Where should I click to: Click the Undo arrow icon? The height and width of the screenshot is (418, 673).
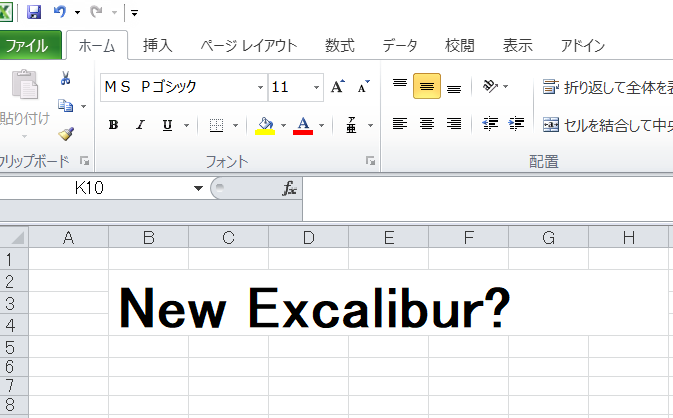coord(60,12)
